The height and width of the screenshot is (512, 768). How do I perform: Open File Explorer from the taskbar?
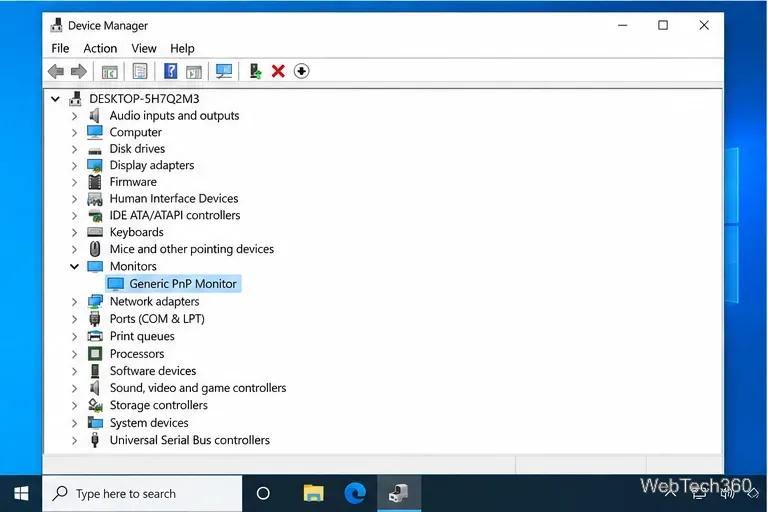(313, 493)
